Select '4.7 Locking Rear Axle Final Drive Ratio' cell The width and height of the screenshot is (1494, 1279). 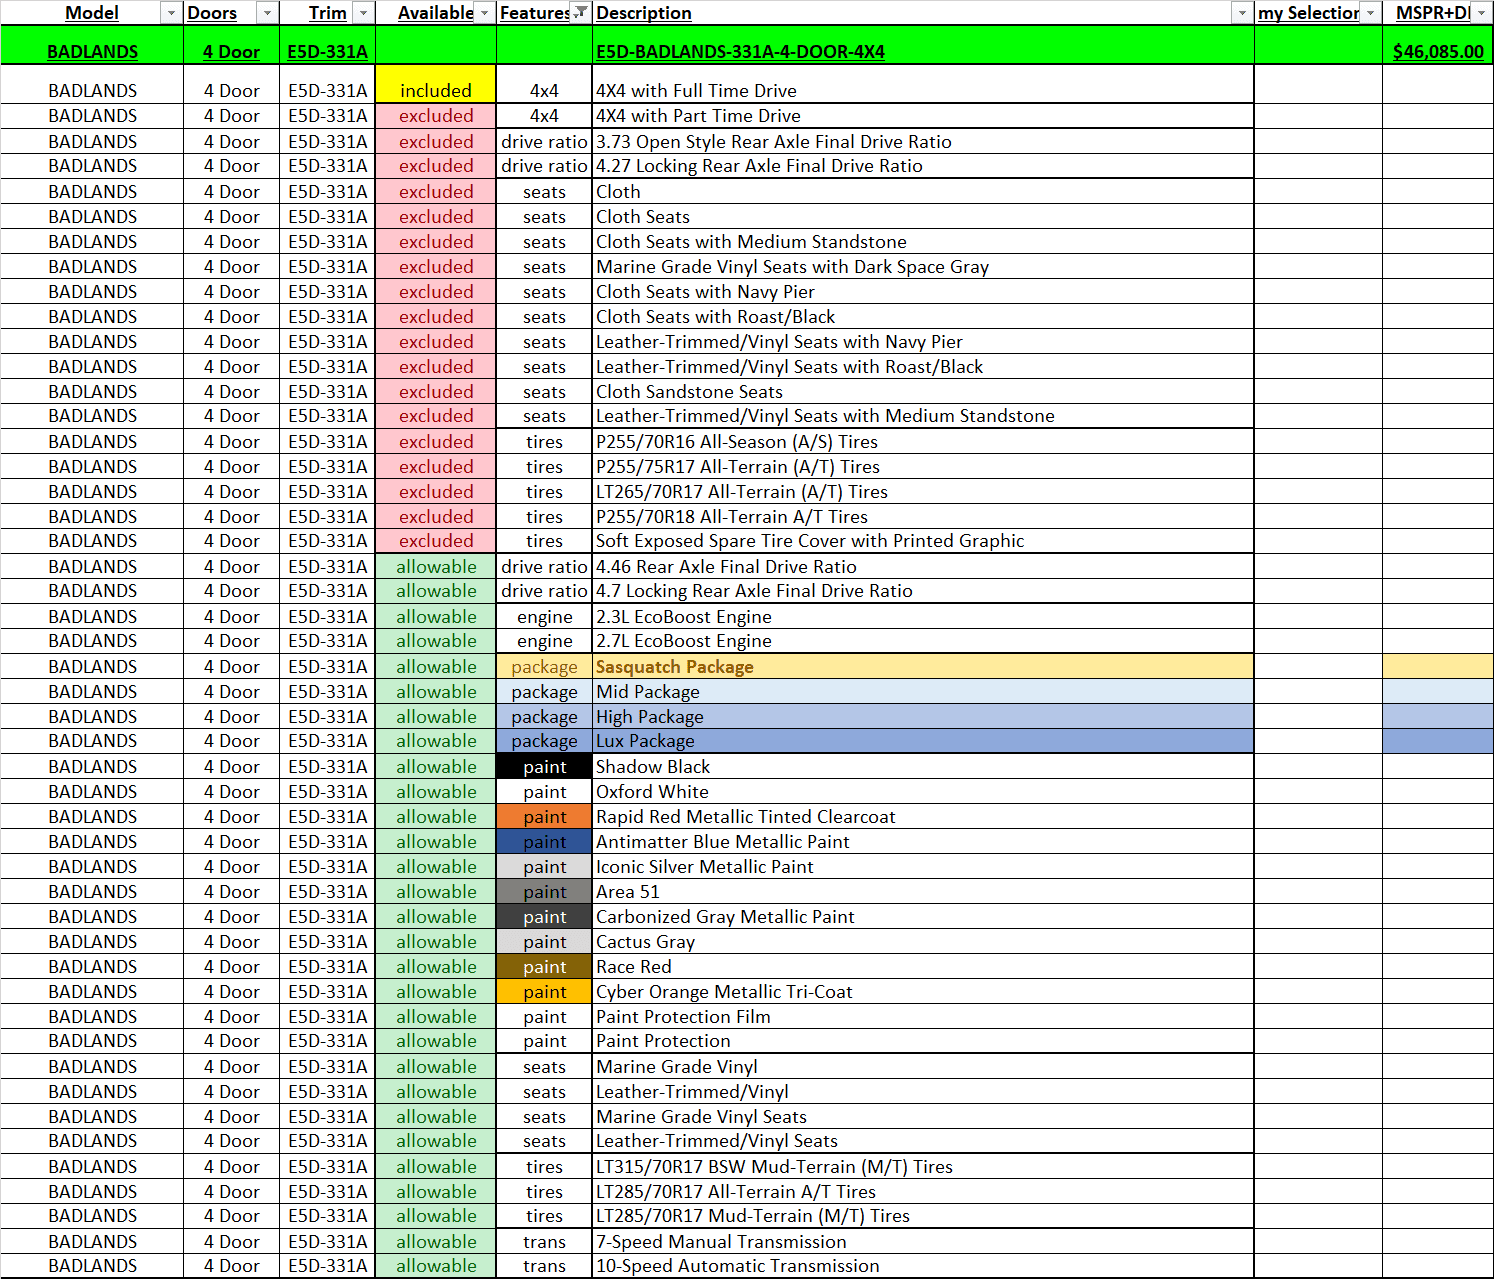click(x=924, y=591)
